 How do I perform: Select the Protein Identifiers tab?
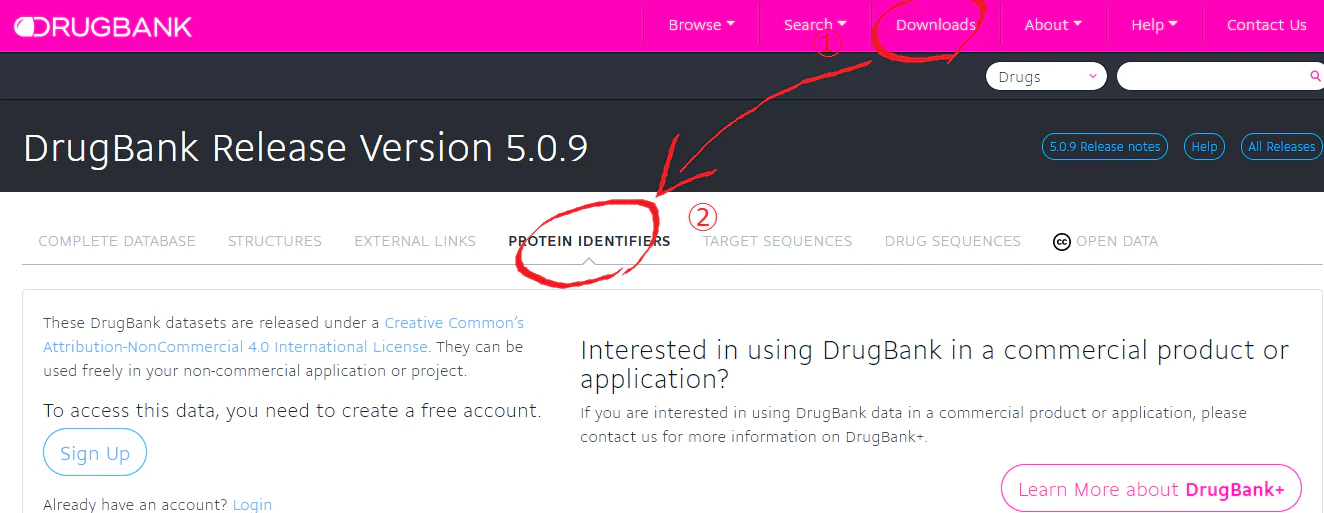(589, 241)
